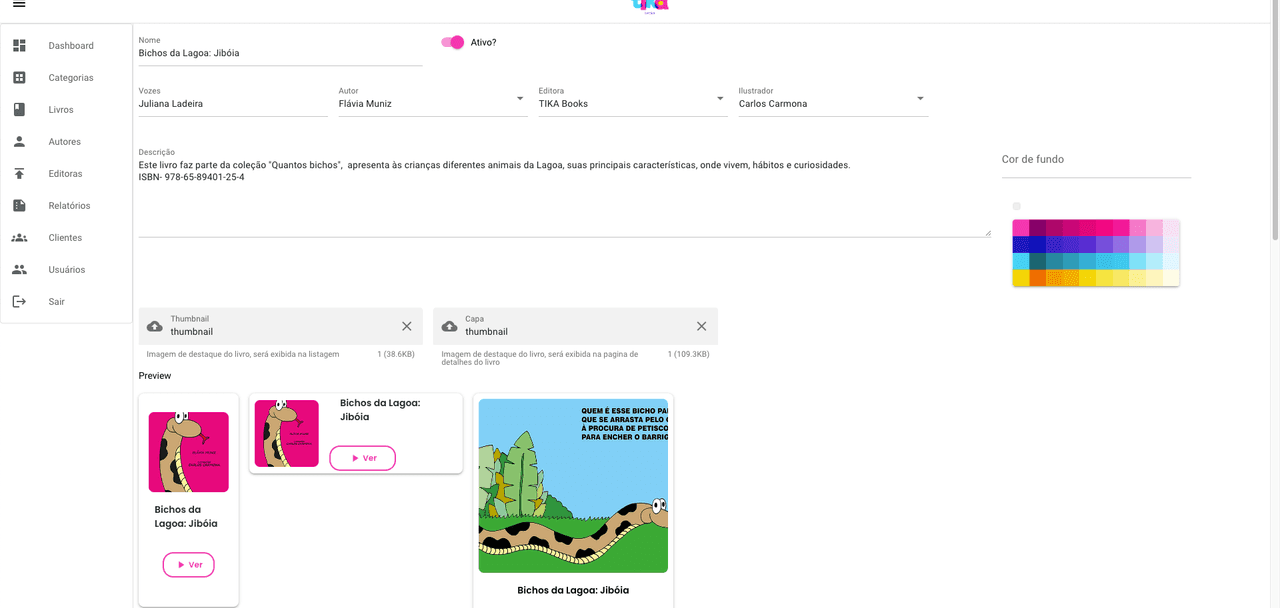Click Ver button in the tall preview card
Viewport: 1280px width, 608px height.
tap(189, 565)
